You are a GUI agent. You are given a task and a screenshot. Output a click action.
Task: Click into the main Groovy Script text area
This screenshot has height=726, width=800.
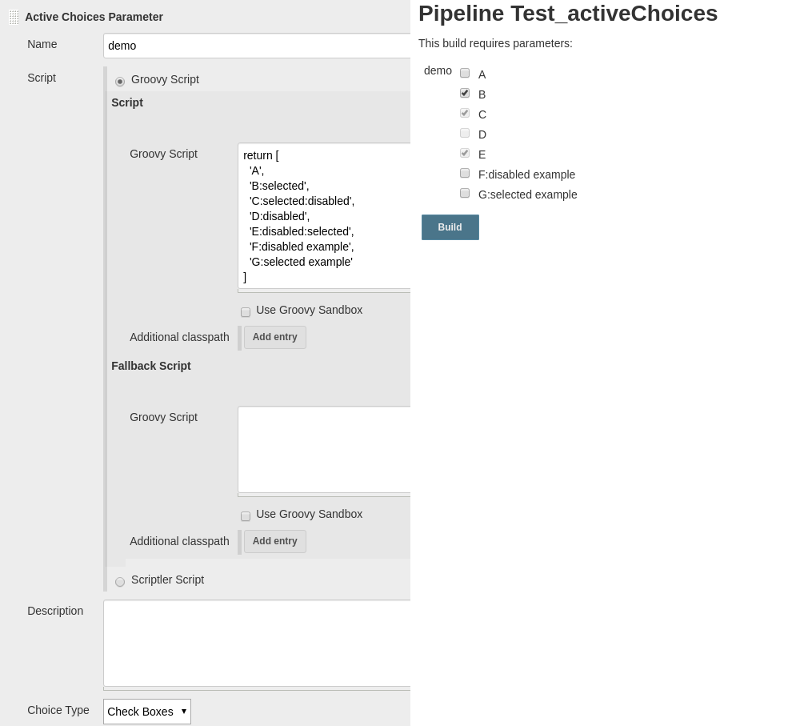click(x=324, y=216)
